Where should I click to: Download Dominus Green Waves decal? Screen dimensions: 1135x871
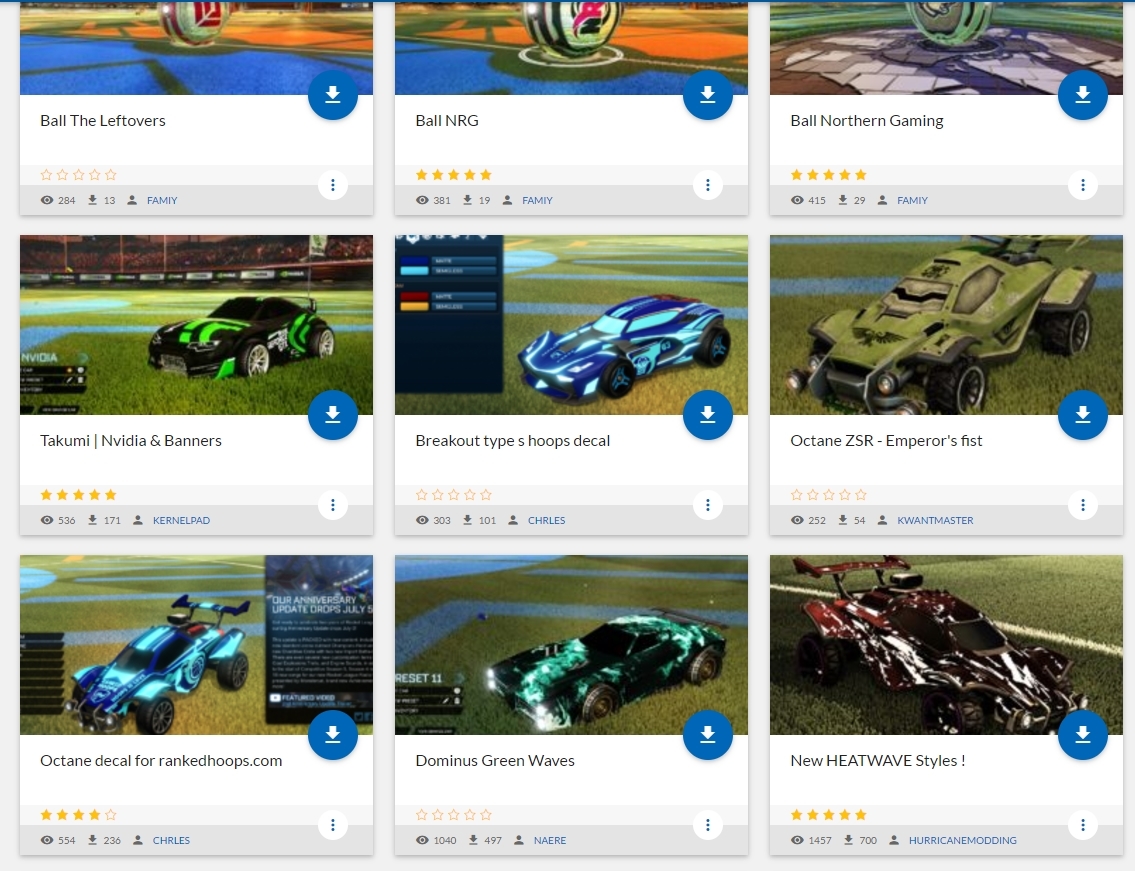click(708, 734)
